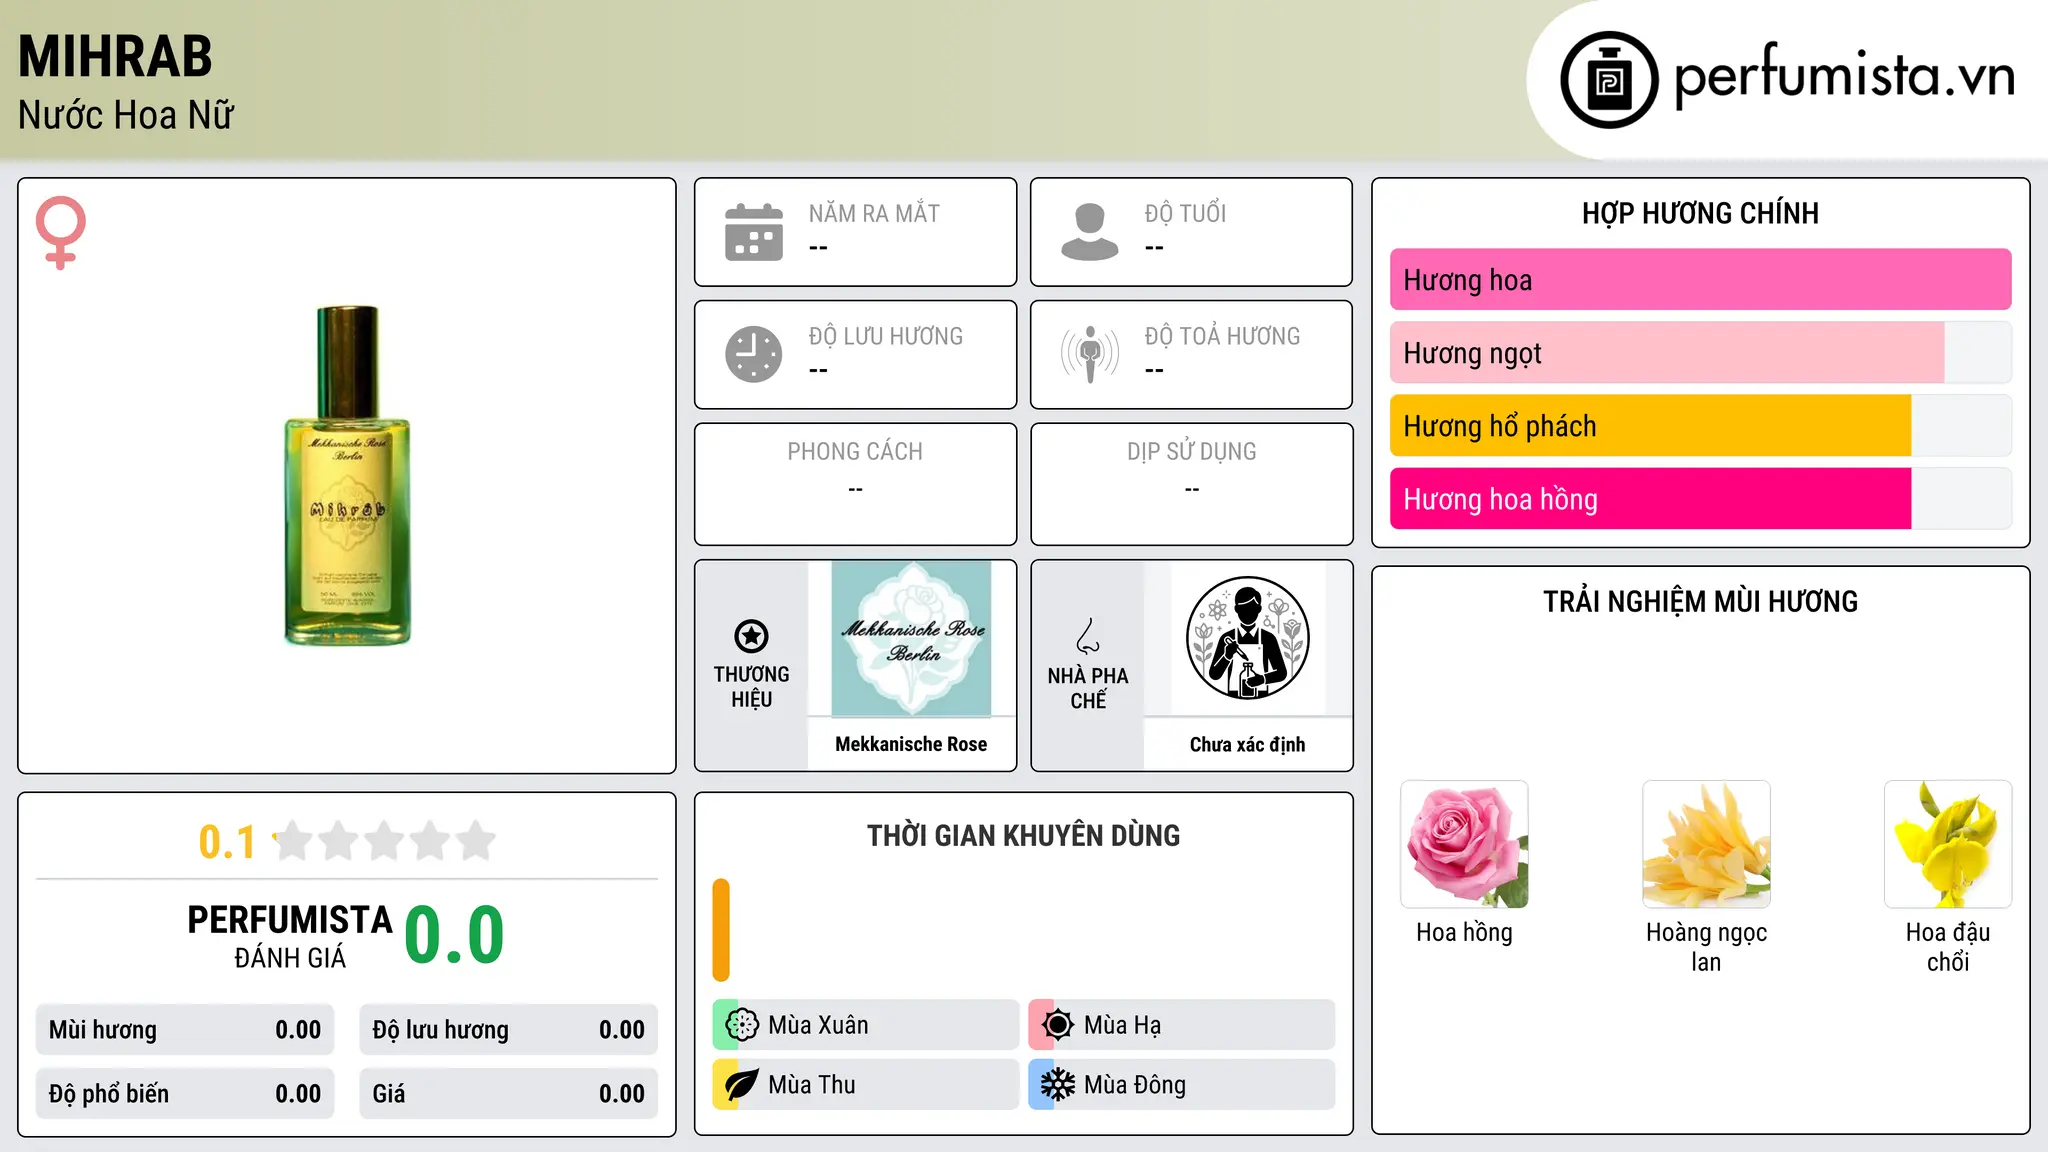
Task: Click the Hoa đậu chổi note name
Action: [x=1948, y=947]
